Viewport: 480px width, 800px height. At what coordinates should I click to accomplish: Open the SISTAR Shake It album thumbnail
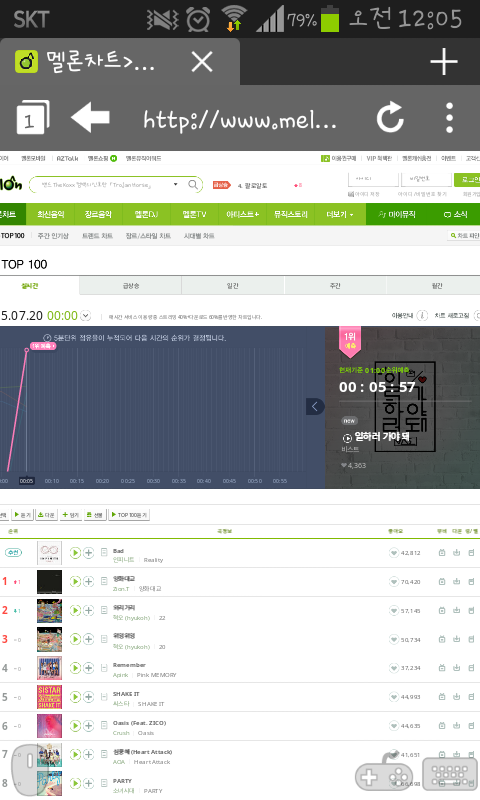tap(49, 697)
